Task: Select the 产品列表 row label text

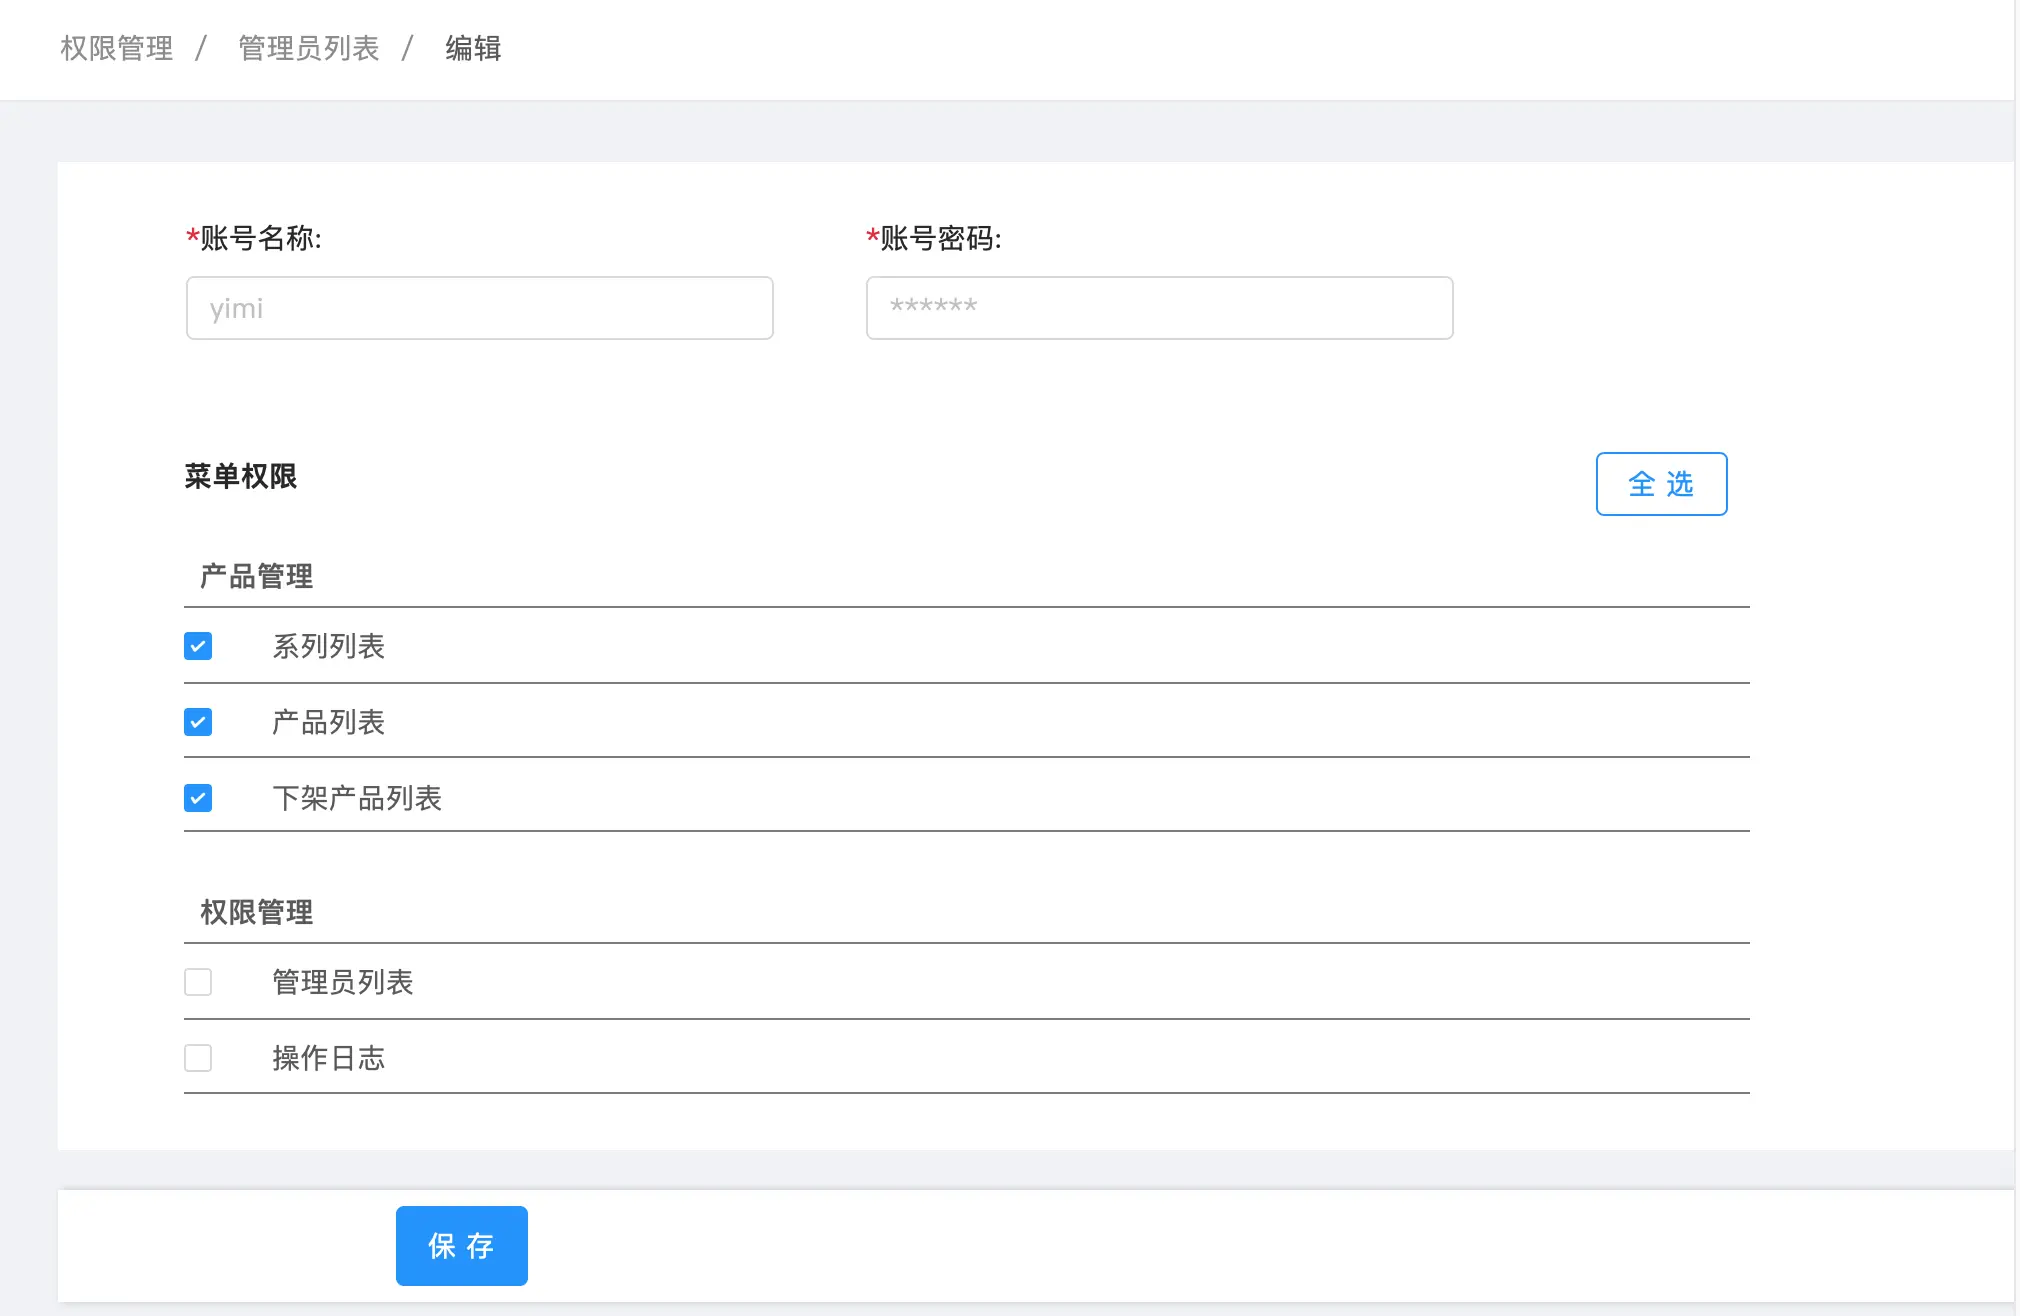Action: pos(328,722)
